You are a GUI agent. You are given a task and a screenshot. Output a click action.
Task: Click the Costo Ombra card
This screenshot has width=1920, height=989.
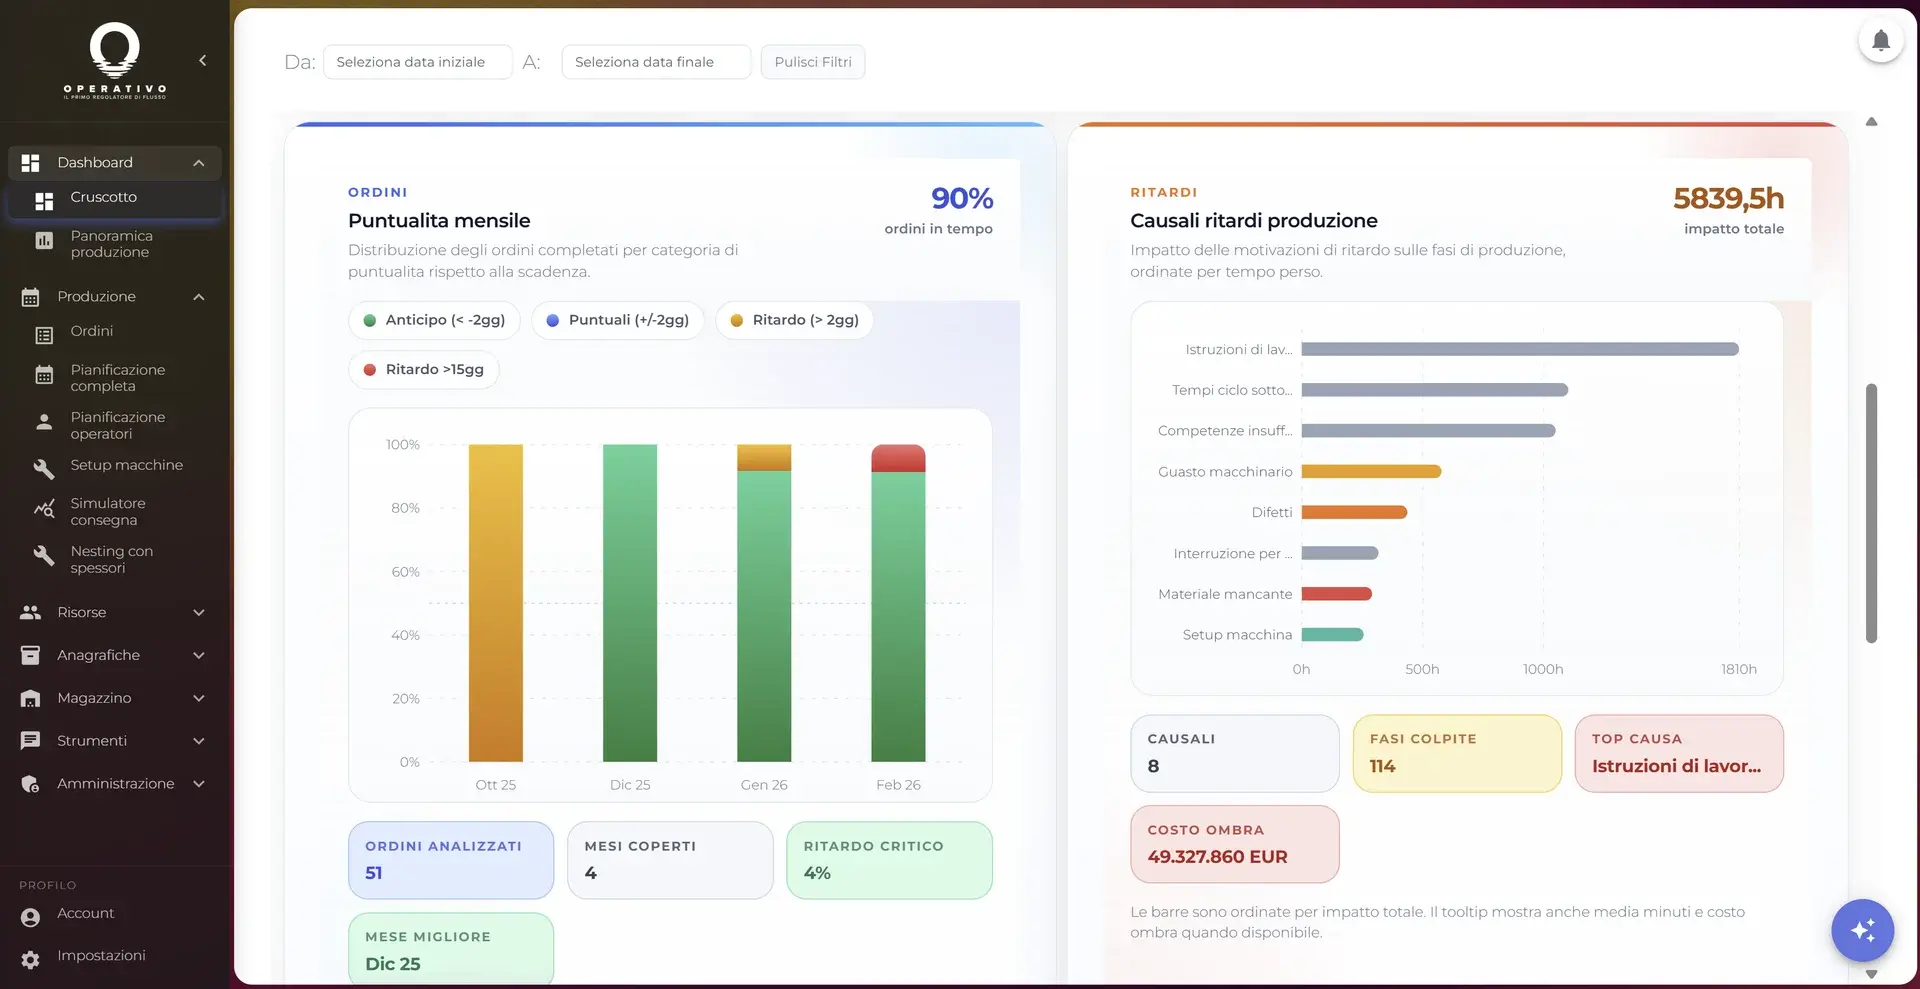coord(1235,844)
